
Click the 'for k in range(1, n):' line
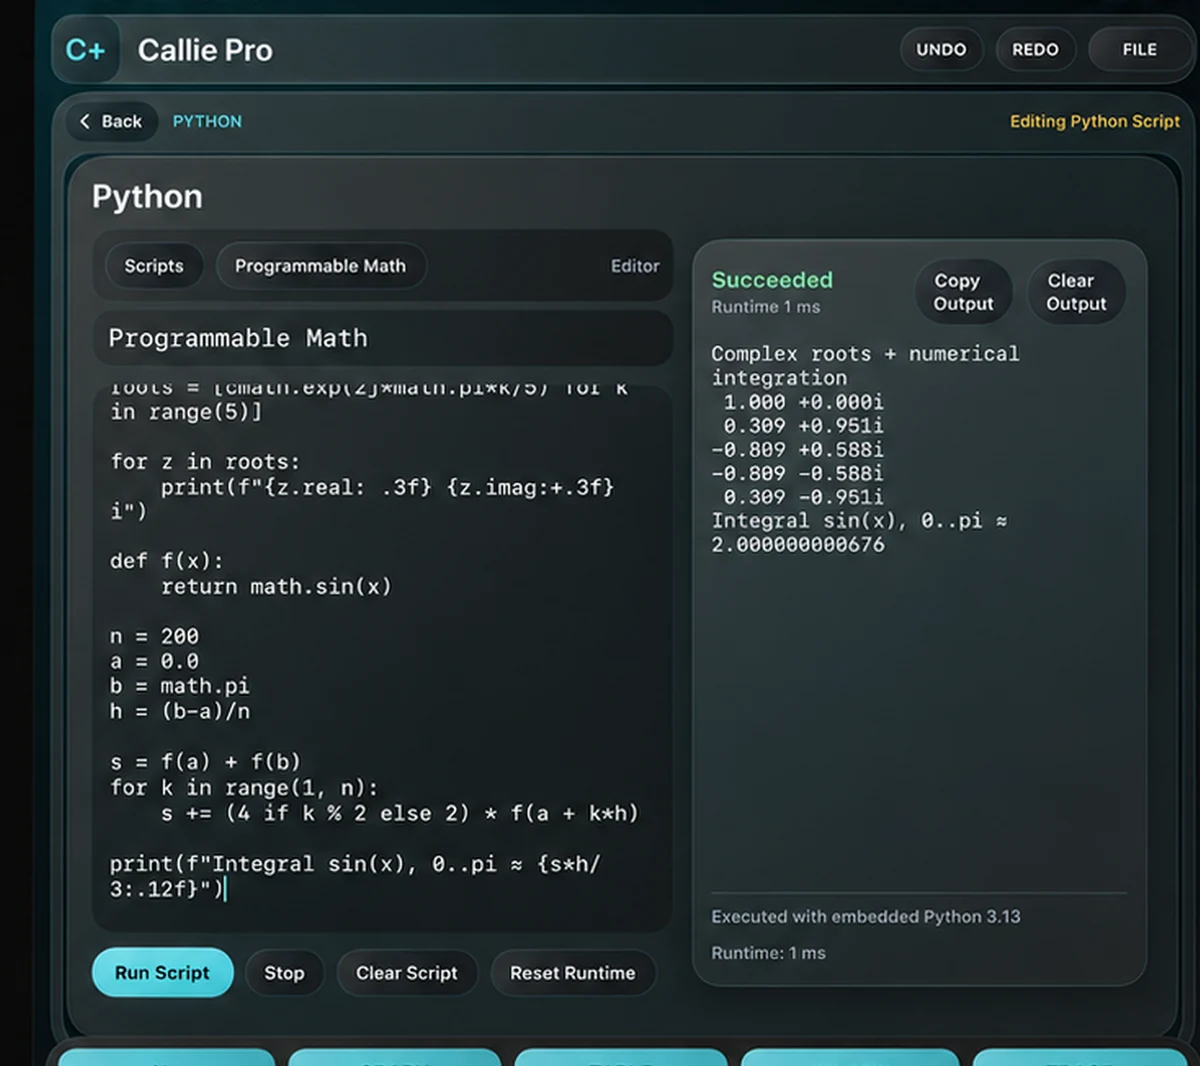[x=244, y=788]
